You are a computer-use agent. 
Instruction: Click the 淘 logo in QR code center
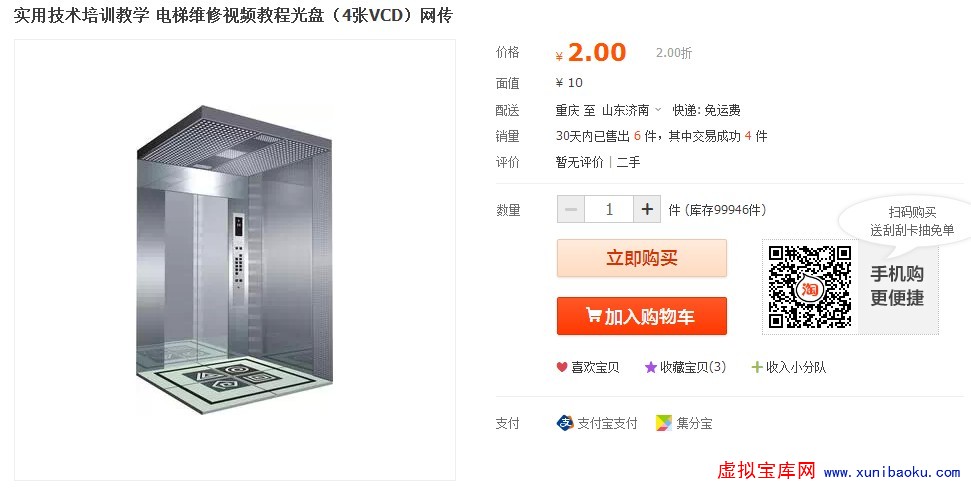[809, 288]
